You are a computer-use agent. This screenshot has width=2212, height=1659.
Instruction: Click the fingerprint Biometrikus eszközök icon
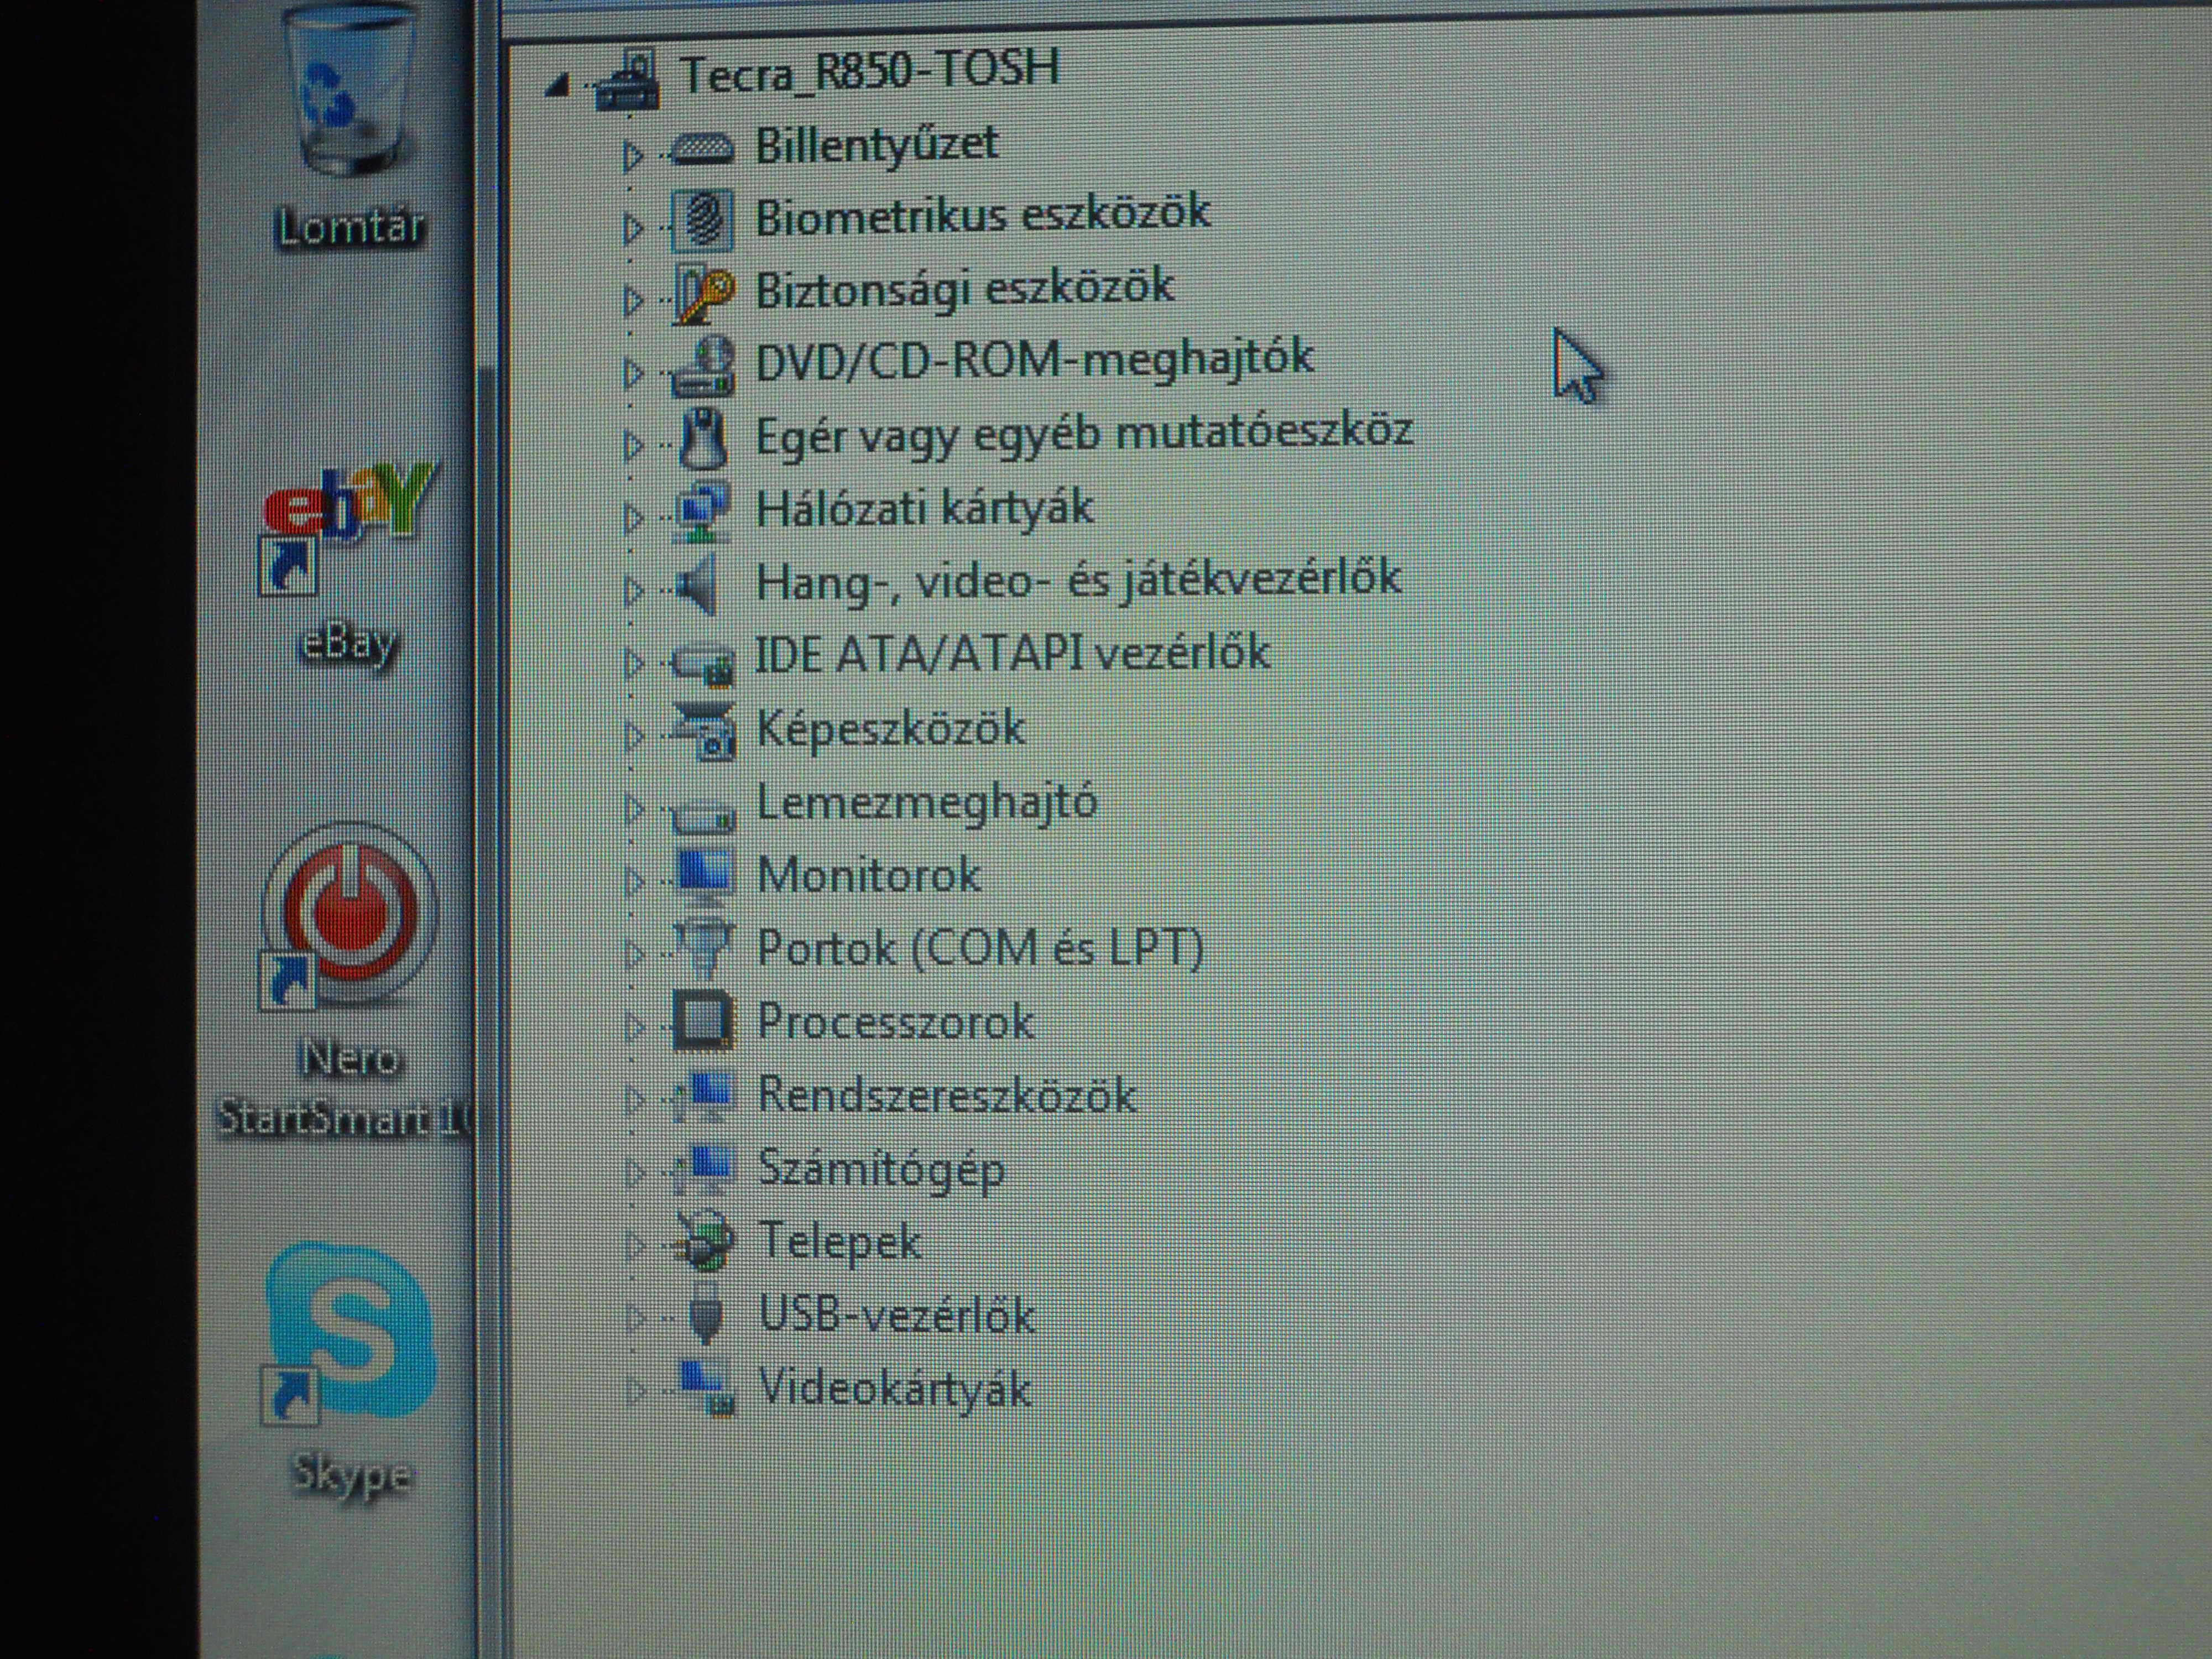[703, 219]
